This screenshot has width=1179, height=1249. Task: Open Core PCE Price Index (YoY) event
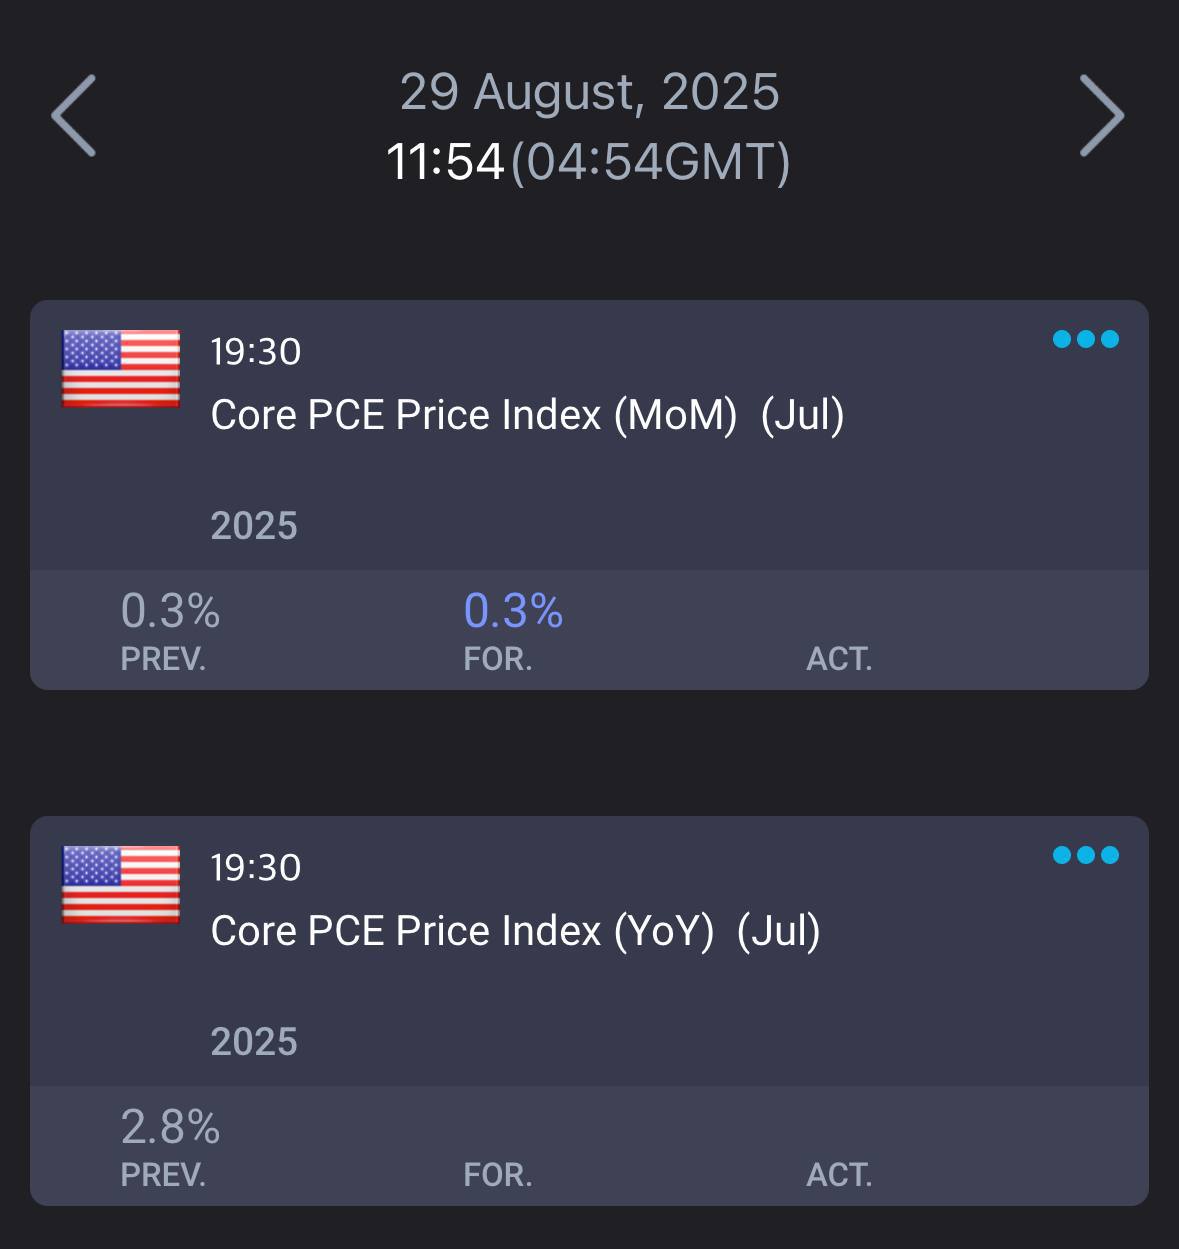click(x=516, y=931)
